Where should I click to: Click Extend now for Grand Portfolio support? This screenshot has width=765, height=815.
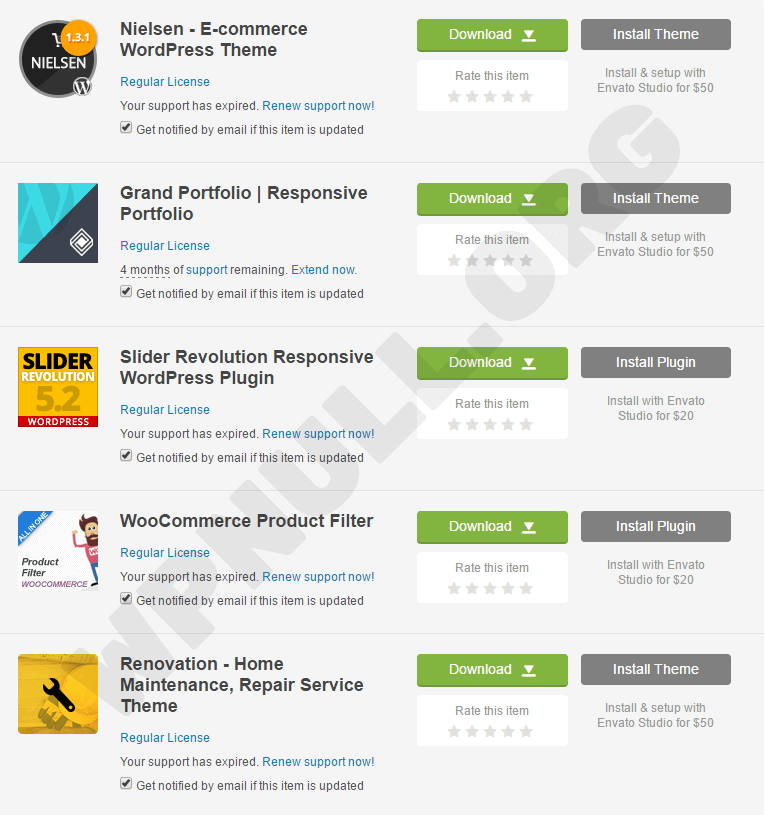coord(324,270)
